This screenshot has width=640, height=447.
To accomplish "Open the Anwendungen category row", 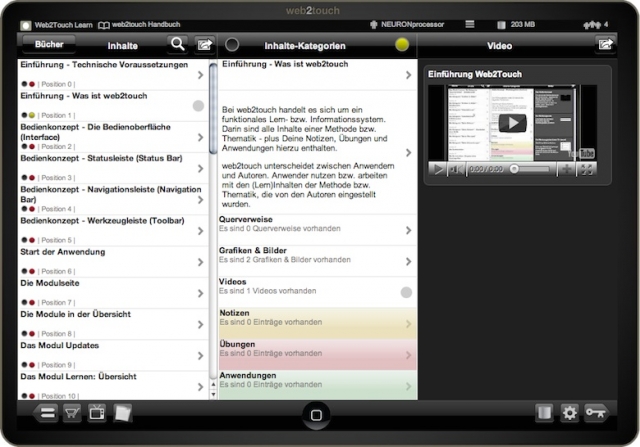I will [318, 385].
